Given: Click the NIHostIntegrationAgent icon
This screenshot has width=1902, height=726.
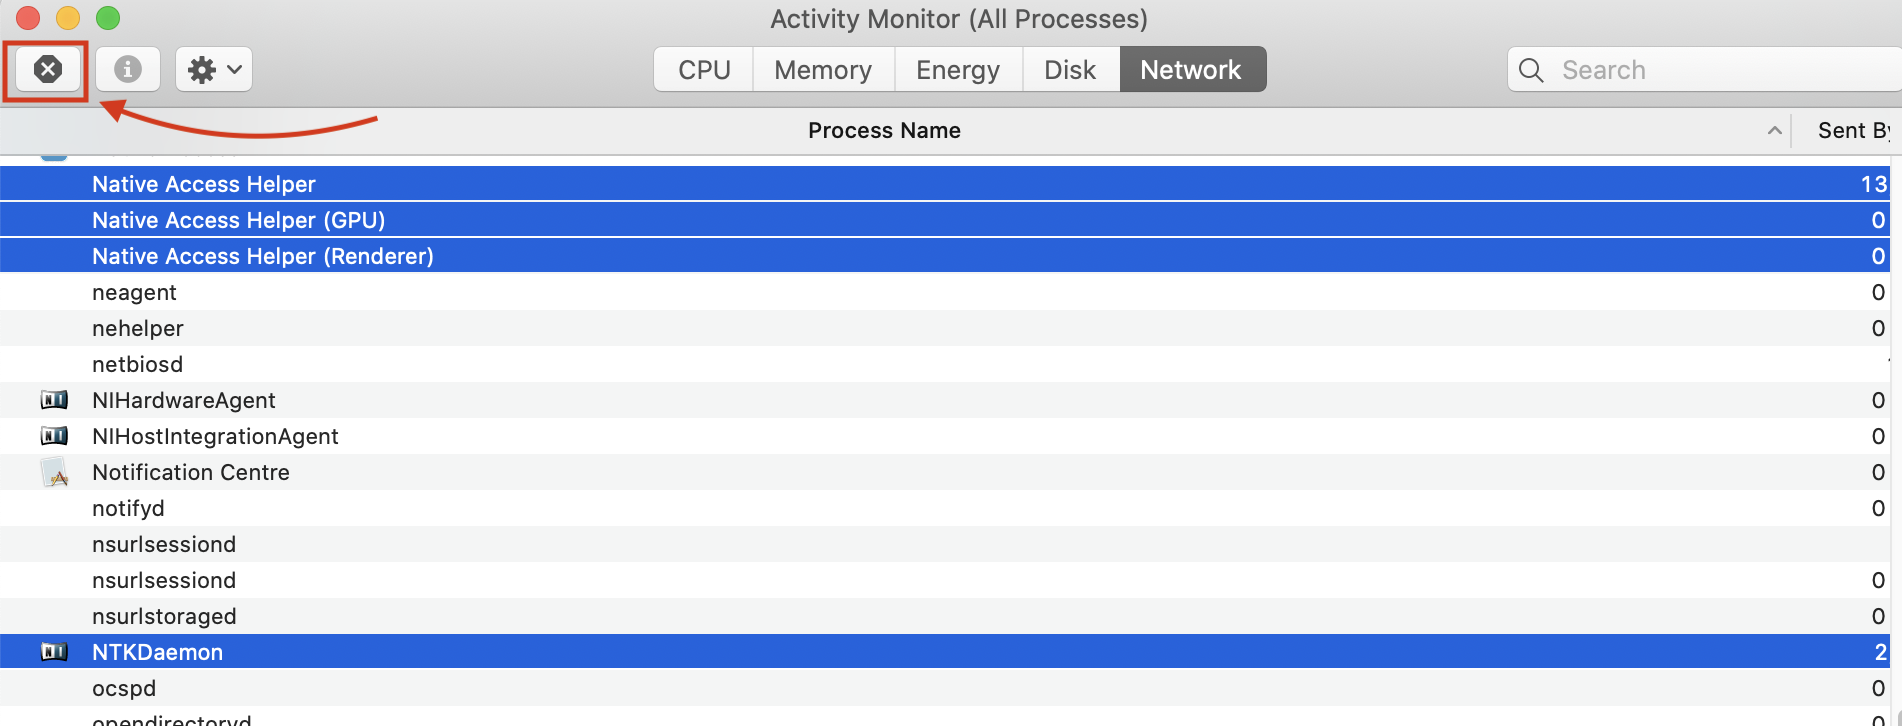Looking at the screenshot, I should tap(54, 436).
